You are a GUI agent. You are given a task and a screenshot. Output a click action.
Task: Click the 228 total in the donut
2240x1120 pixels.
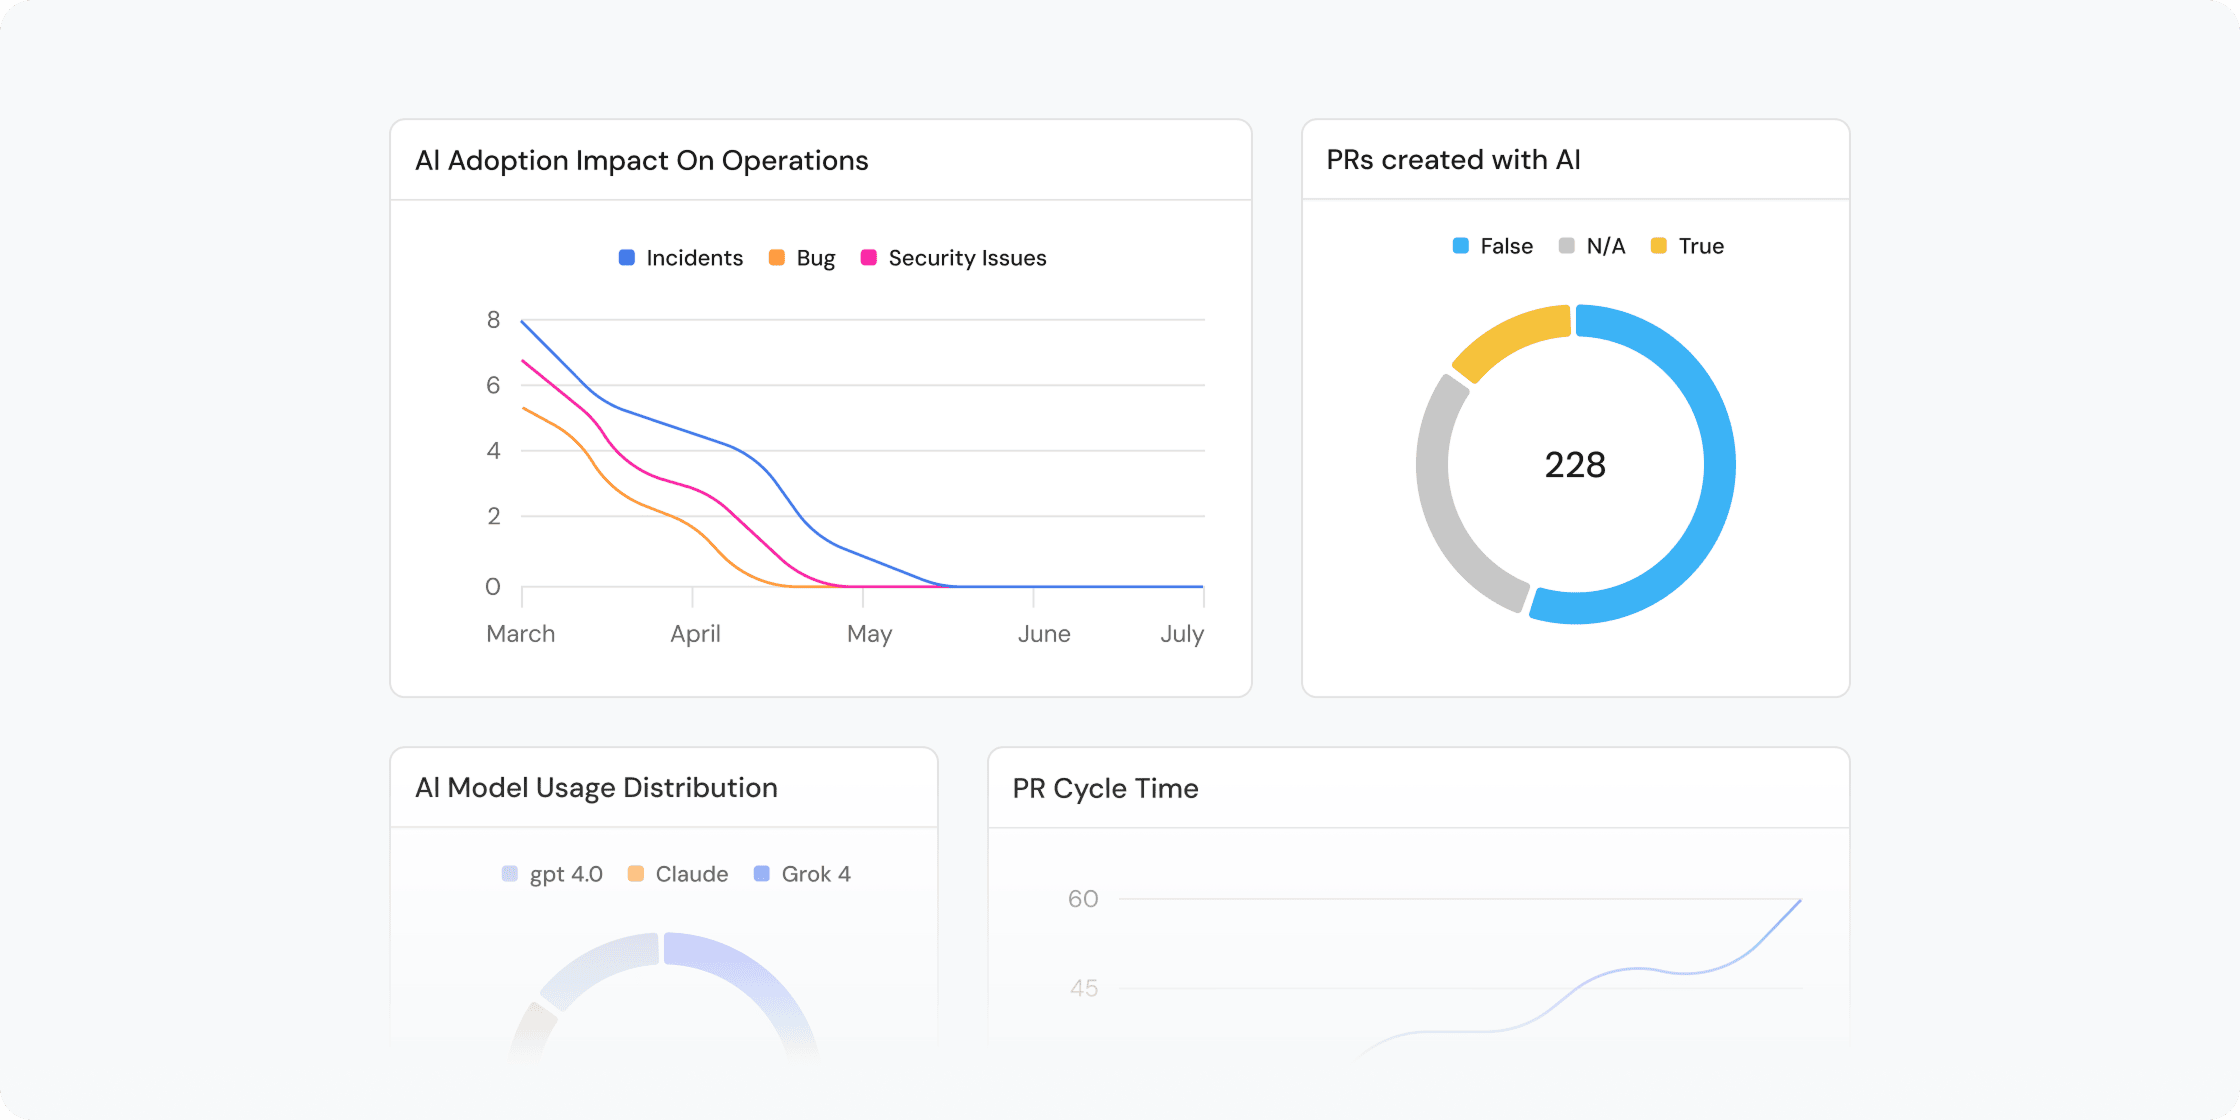(1576, 465)
